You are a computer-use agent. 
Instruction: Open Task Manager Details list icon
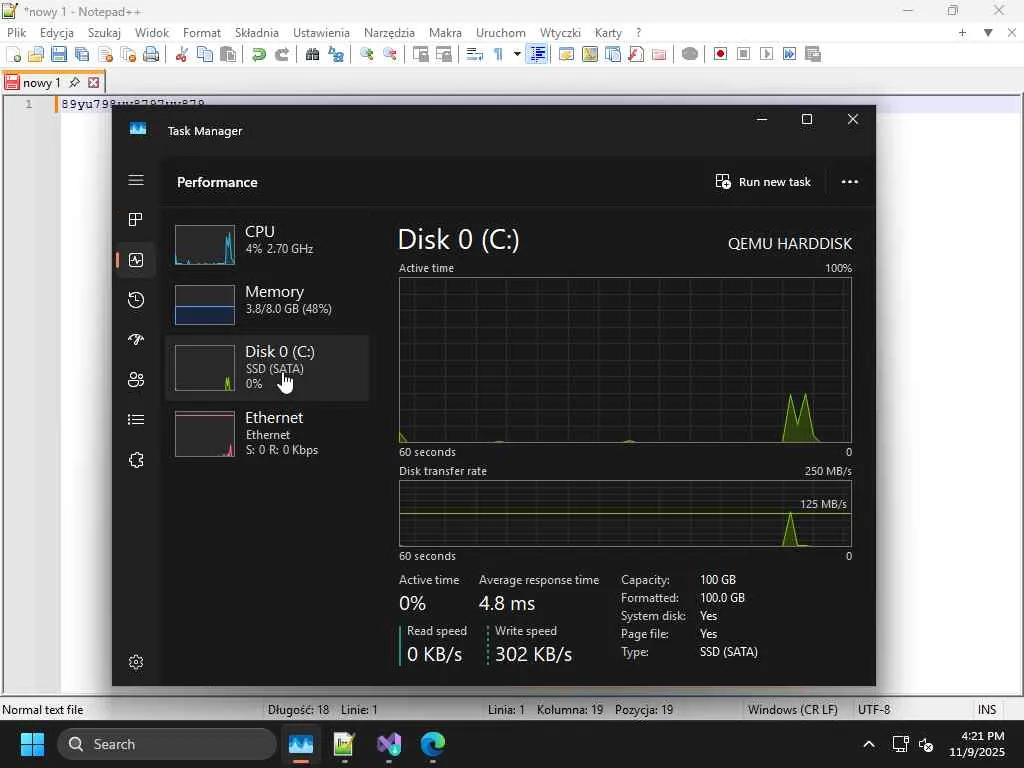click(x=136, y=419)
